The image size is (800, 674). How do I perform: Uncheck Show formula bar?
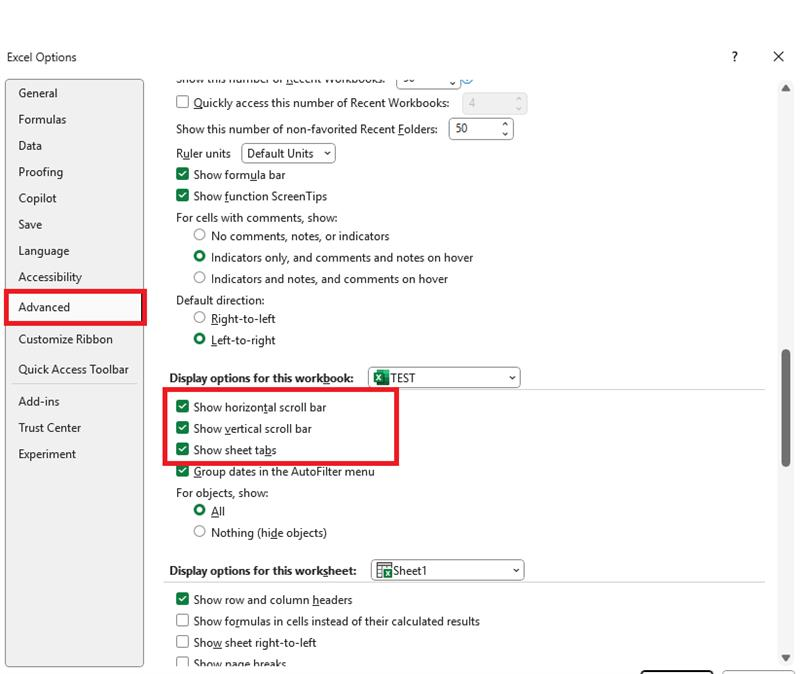click(182, 174)
